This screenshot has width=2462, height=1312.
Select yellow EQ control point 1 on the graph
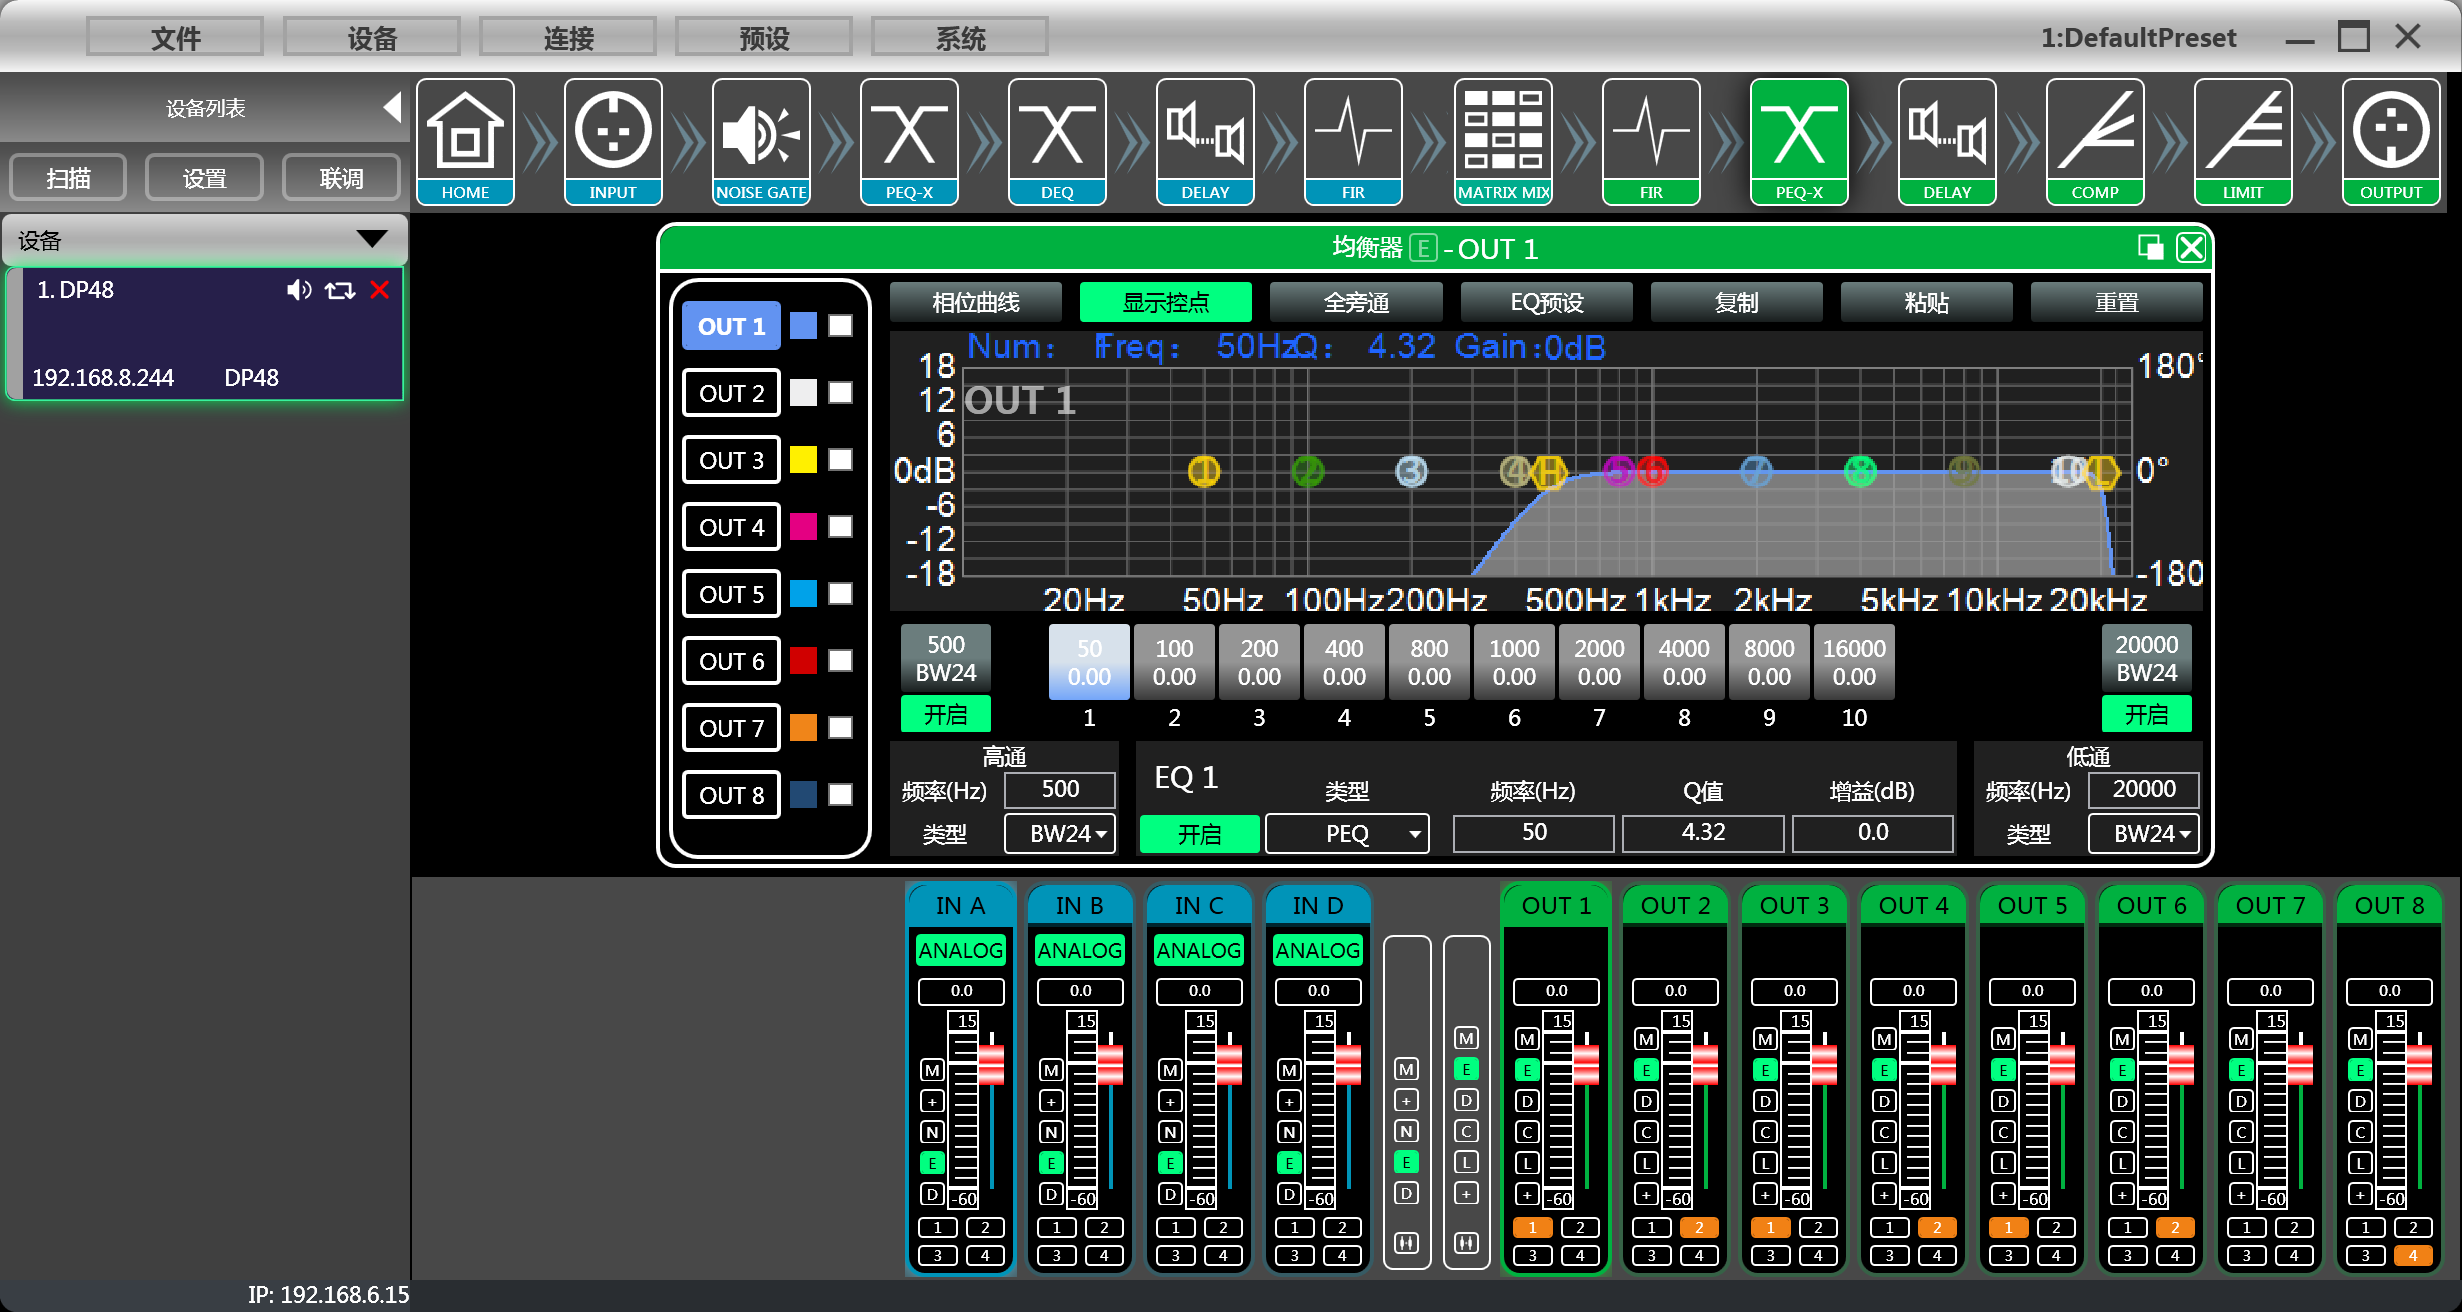(1204, 471)
